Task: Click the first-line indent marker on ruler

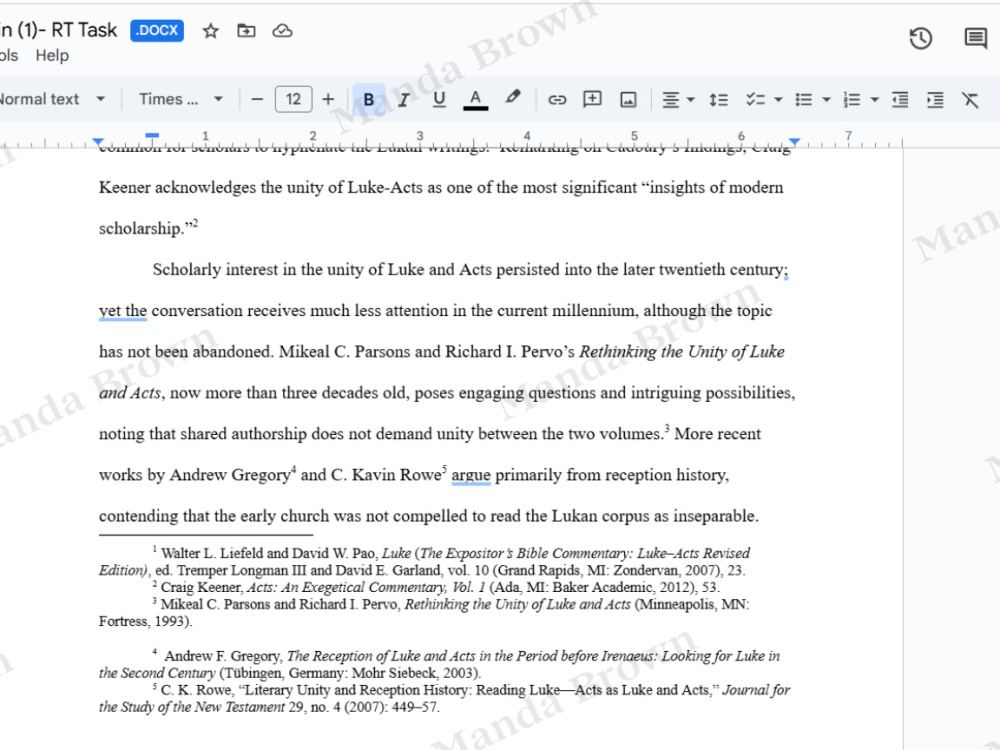Action: [152, 135]
